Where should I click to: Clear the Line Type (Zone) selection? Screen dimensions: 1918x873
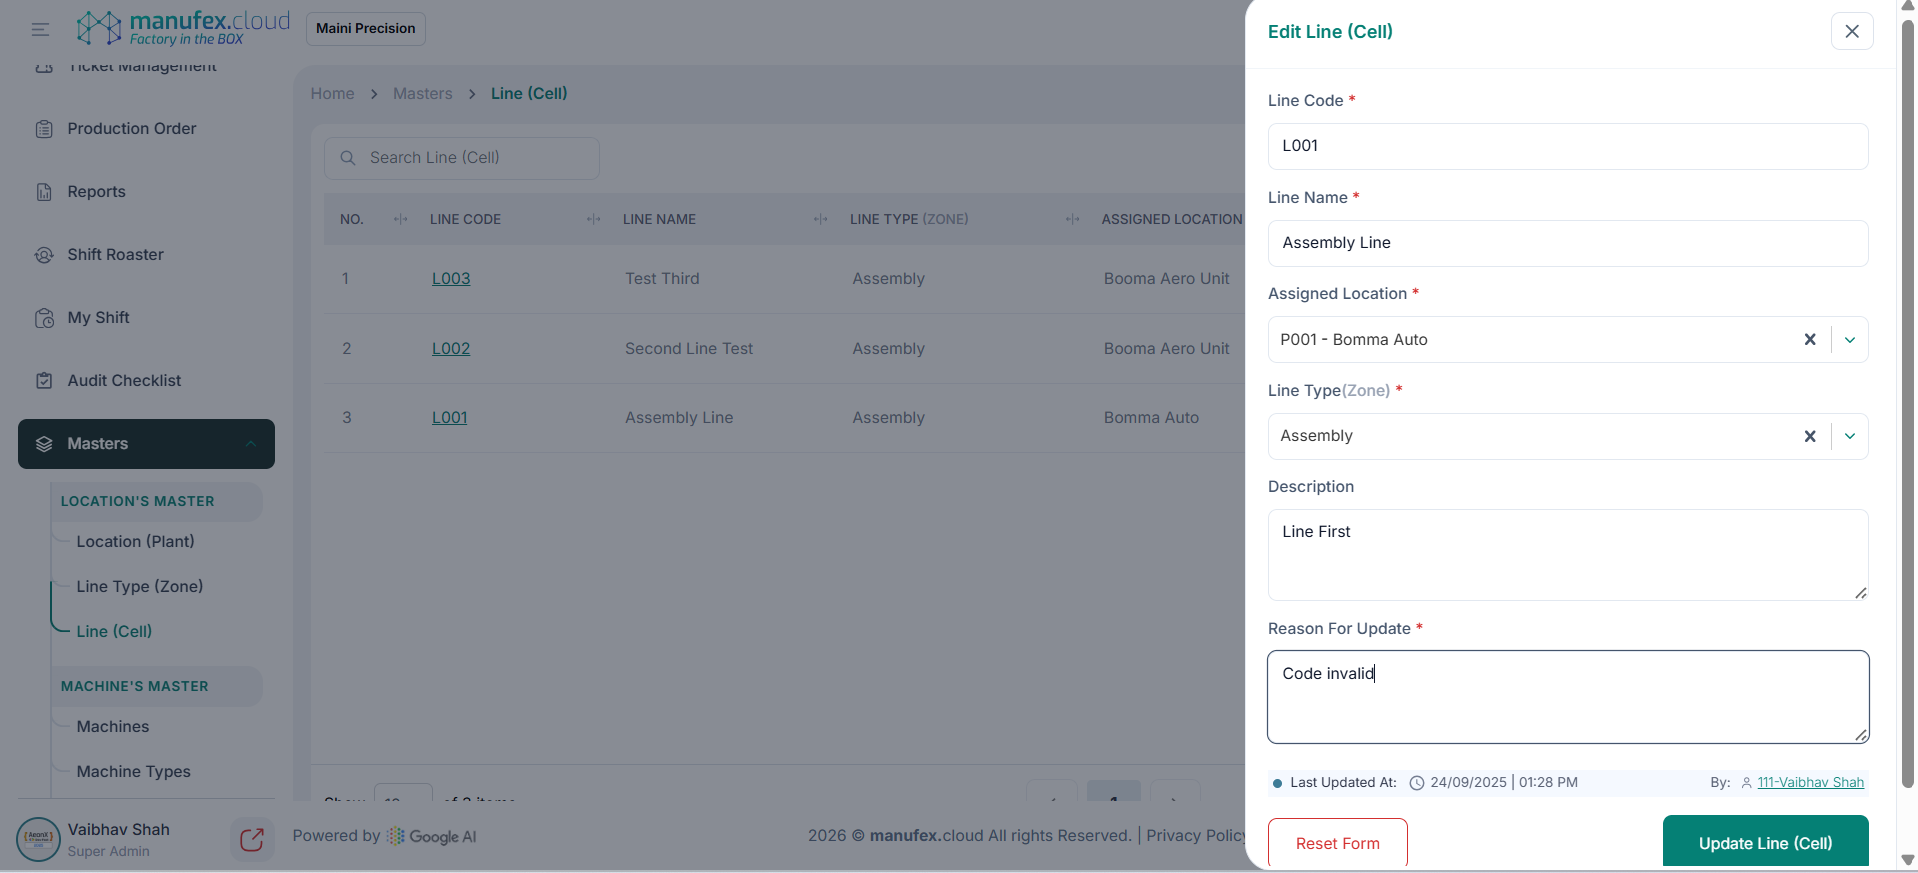coord(1809,436)
